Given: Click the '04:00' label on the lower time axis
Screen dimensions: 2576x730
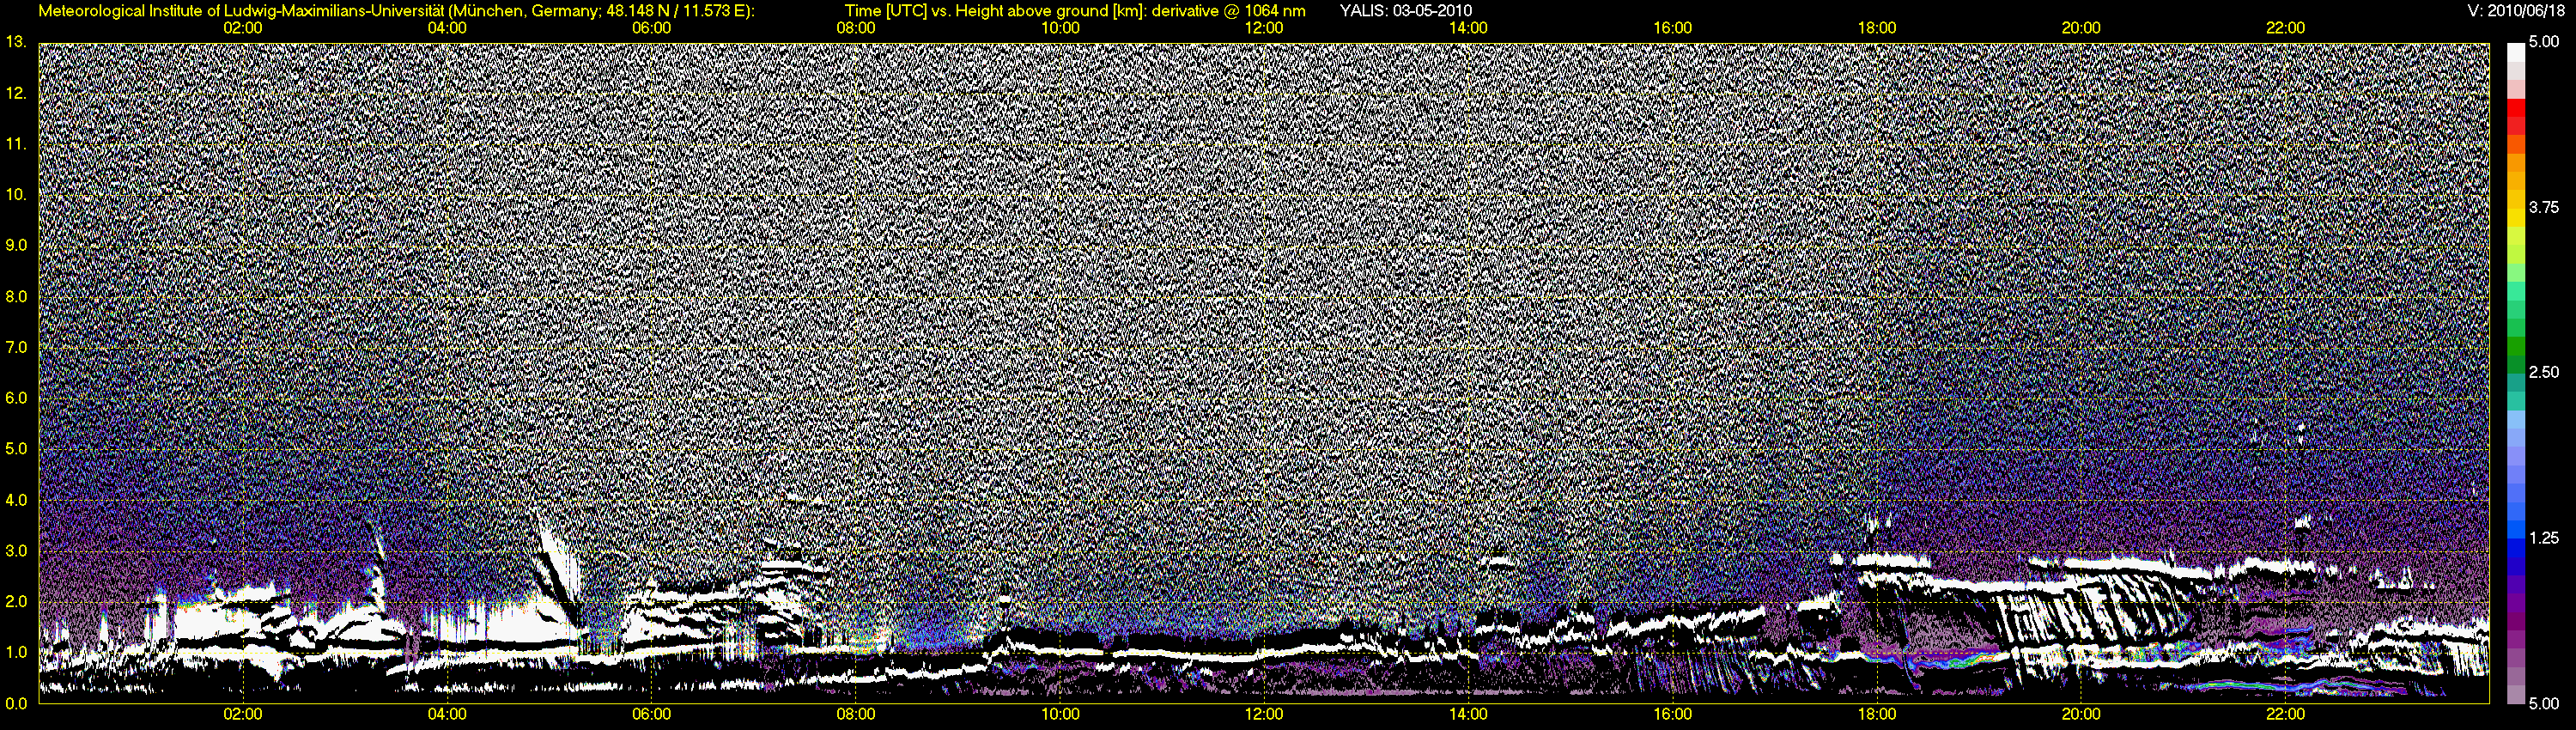Looking at the screenshot, I should pos(447,714).
